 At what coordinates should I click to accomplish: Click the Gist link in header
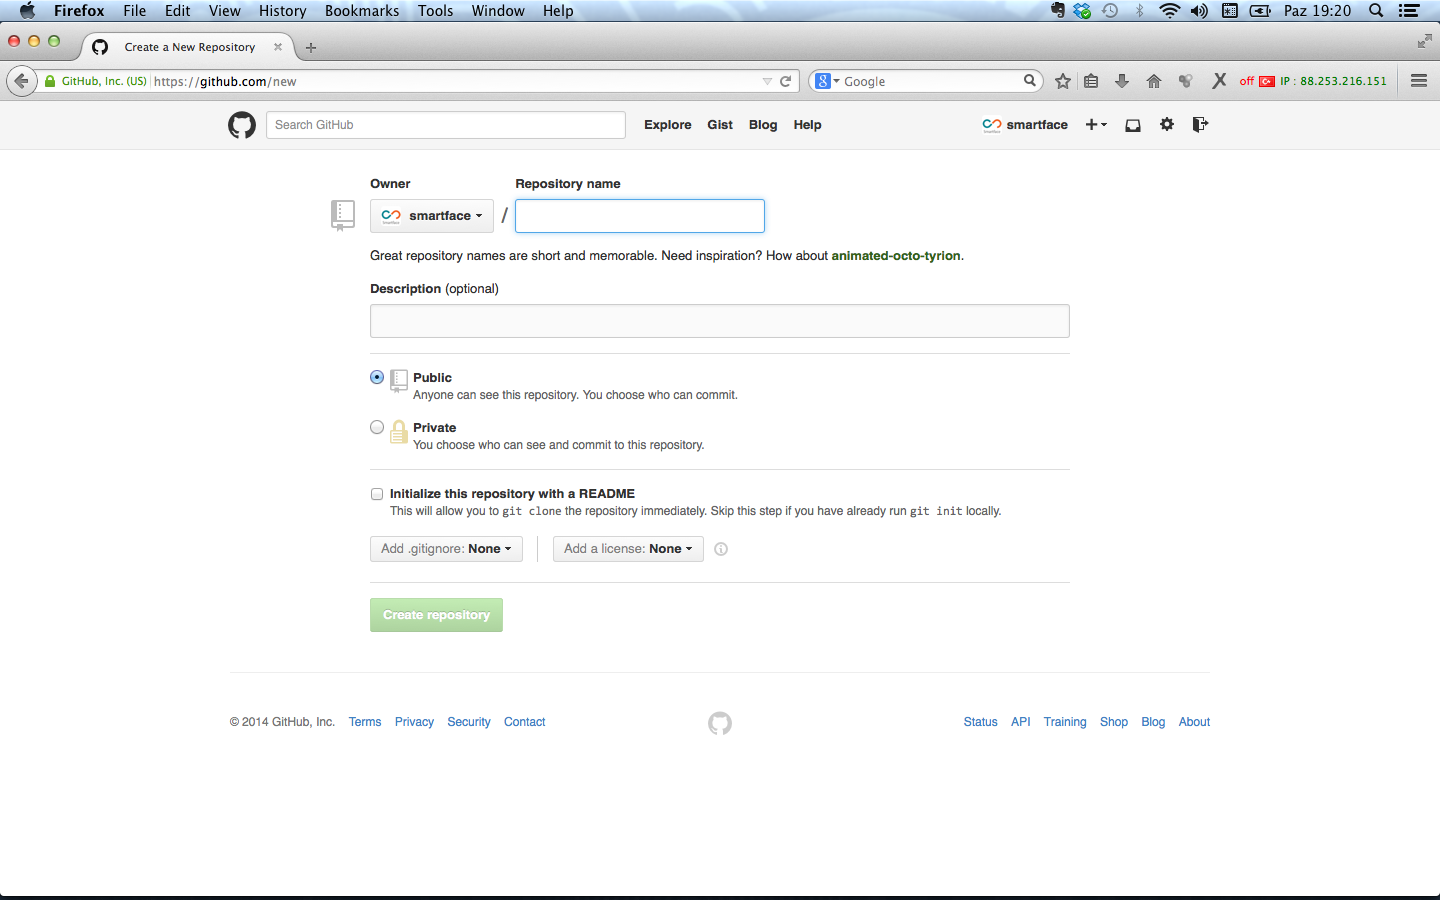coord(720,125)
